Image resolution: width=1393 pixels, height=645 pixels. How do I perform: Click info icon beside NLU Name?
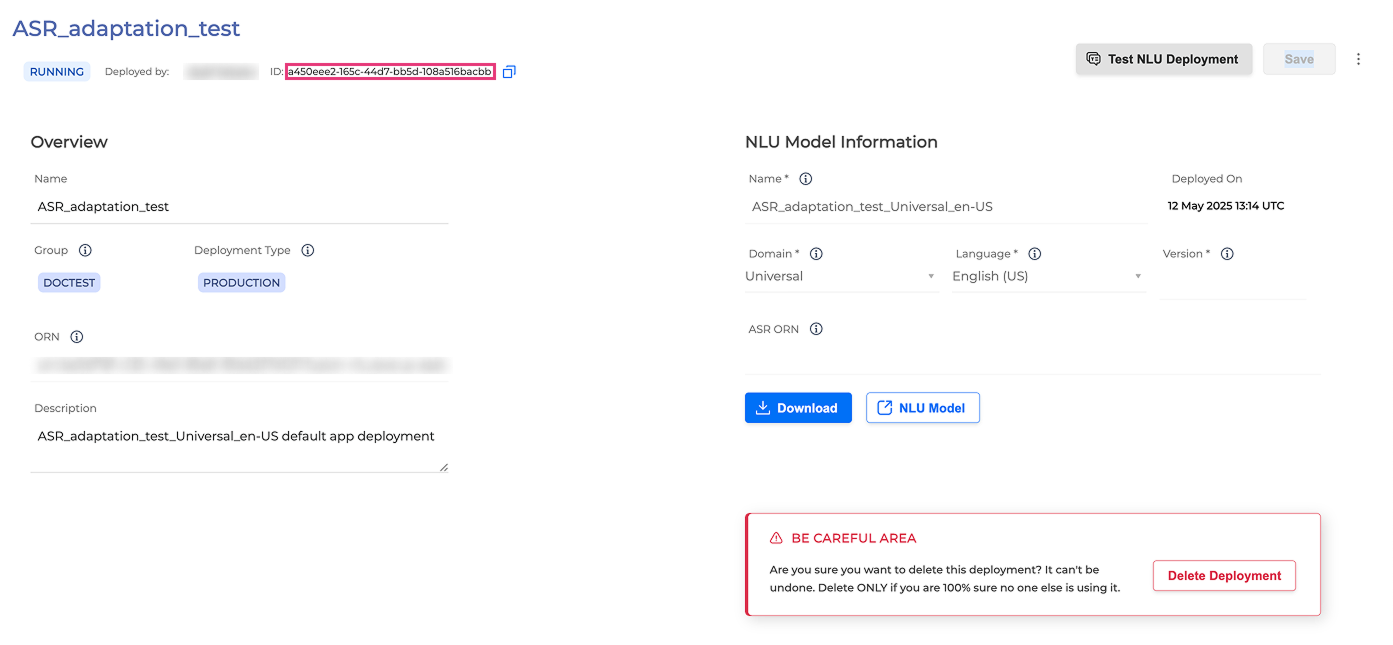pyautogui.click(x=806, y=179)
